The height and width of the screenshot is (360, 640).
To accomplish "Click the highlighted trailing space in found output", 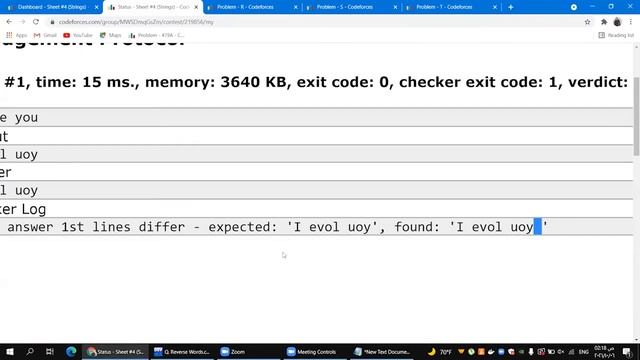I will [x=538, y=227].
